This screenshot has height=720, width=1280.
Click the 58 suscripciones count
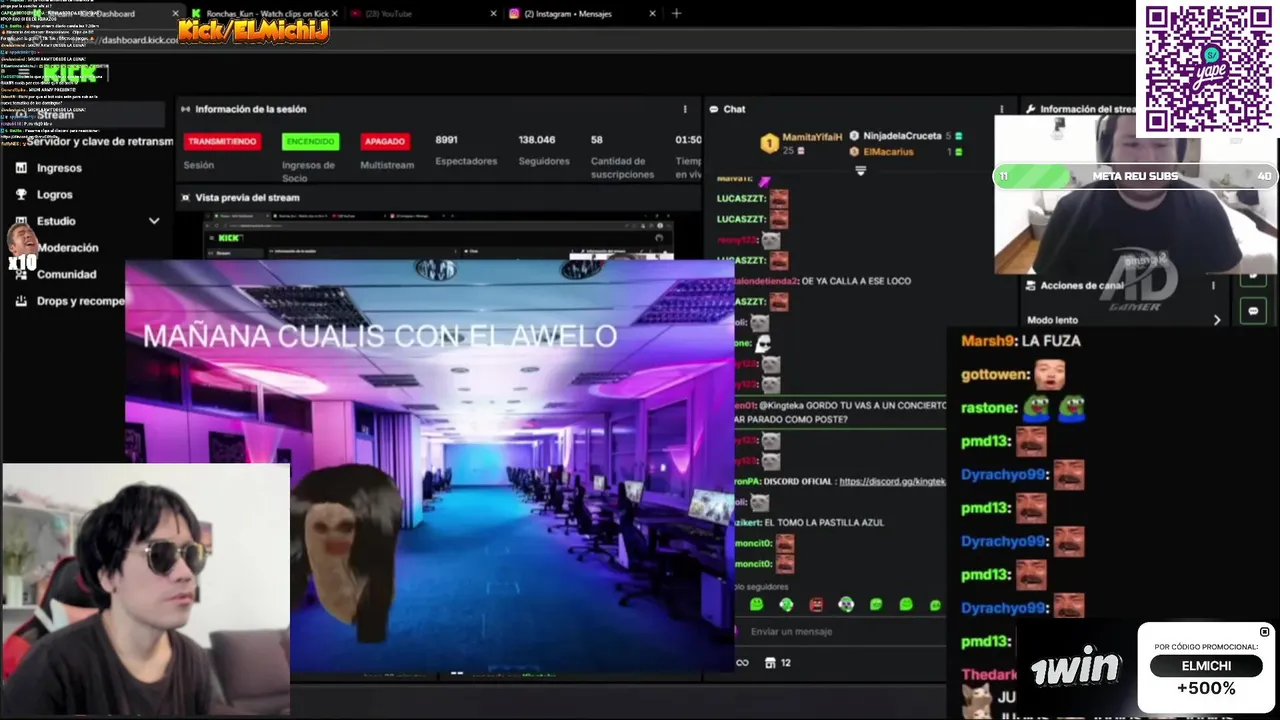pos(597,140)
